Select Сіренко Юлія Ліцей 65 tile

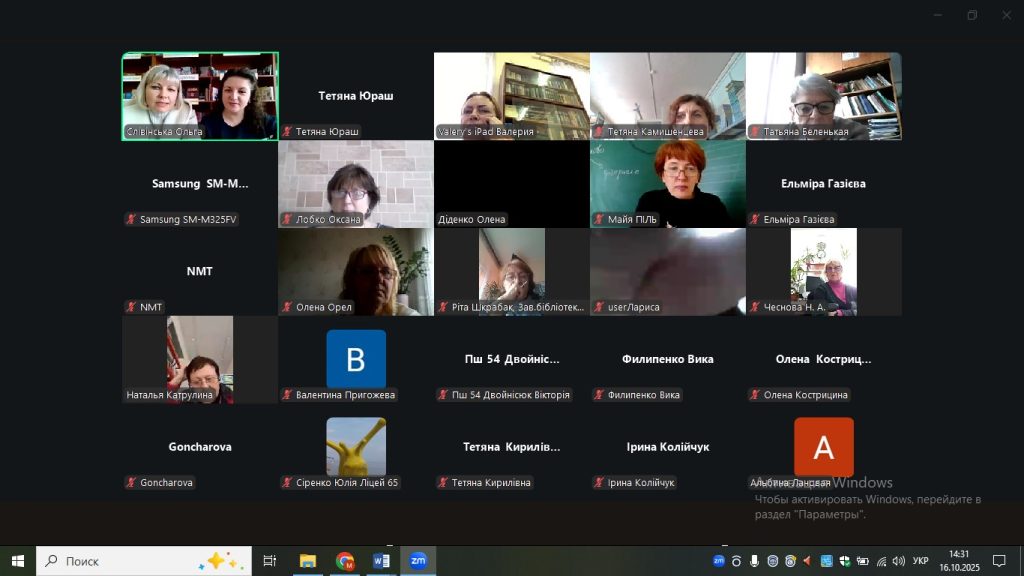tap(356, 447)
